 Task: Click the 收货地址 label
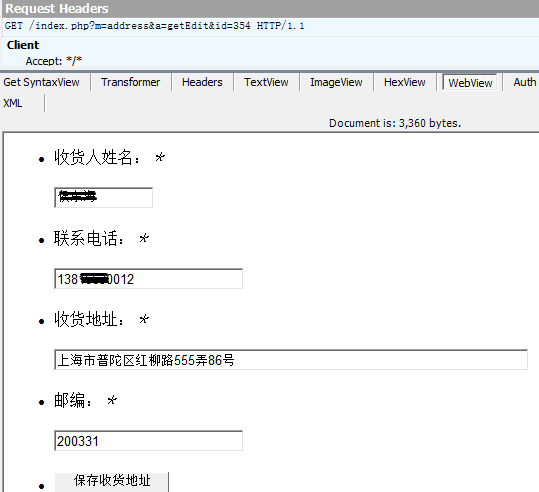pos(89,319)
